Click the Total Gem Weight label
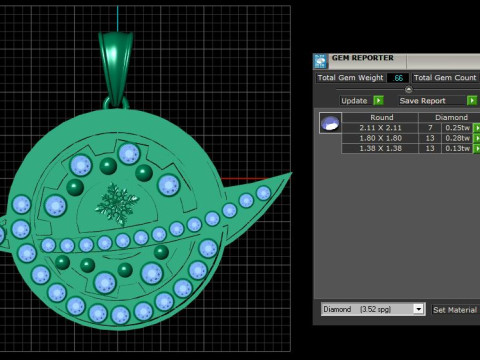 pyautogui.click(x=350, y=78)
